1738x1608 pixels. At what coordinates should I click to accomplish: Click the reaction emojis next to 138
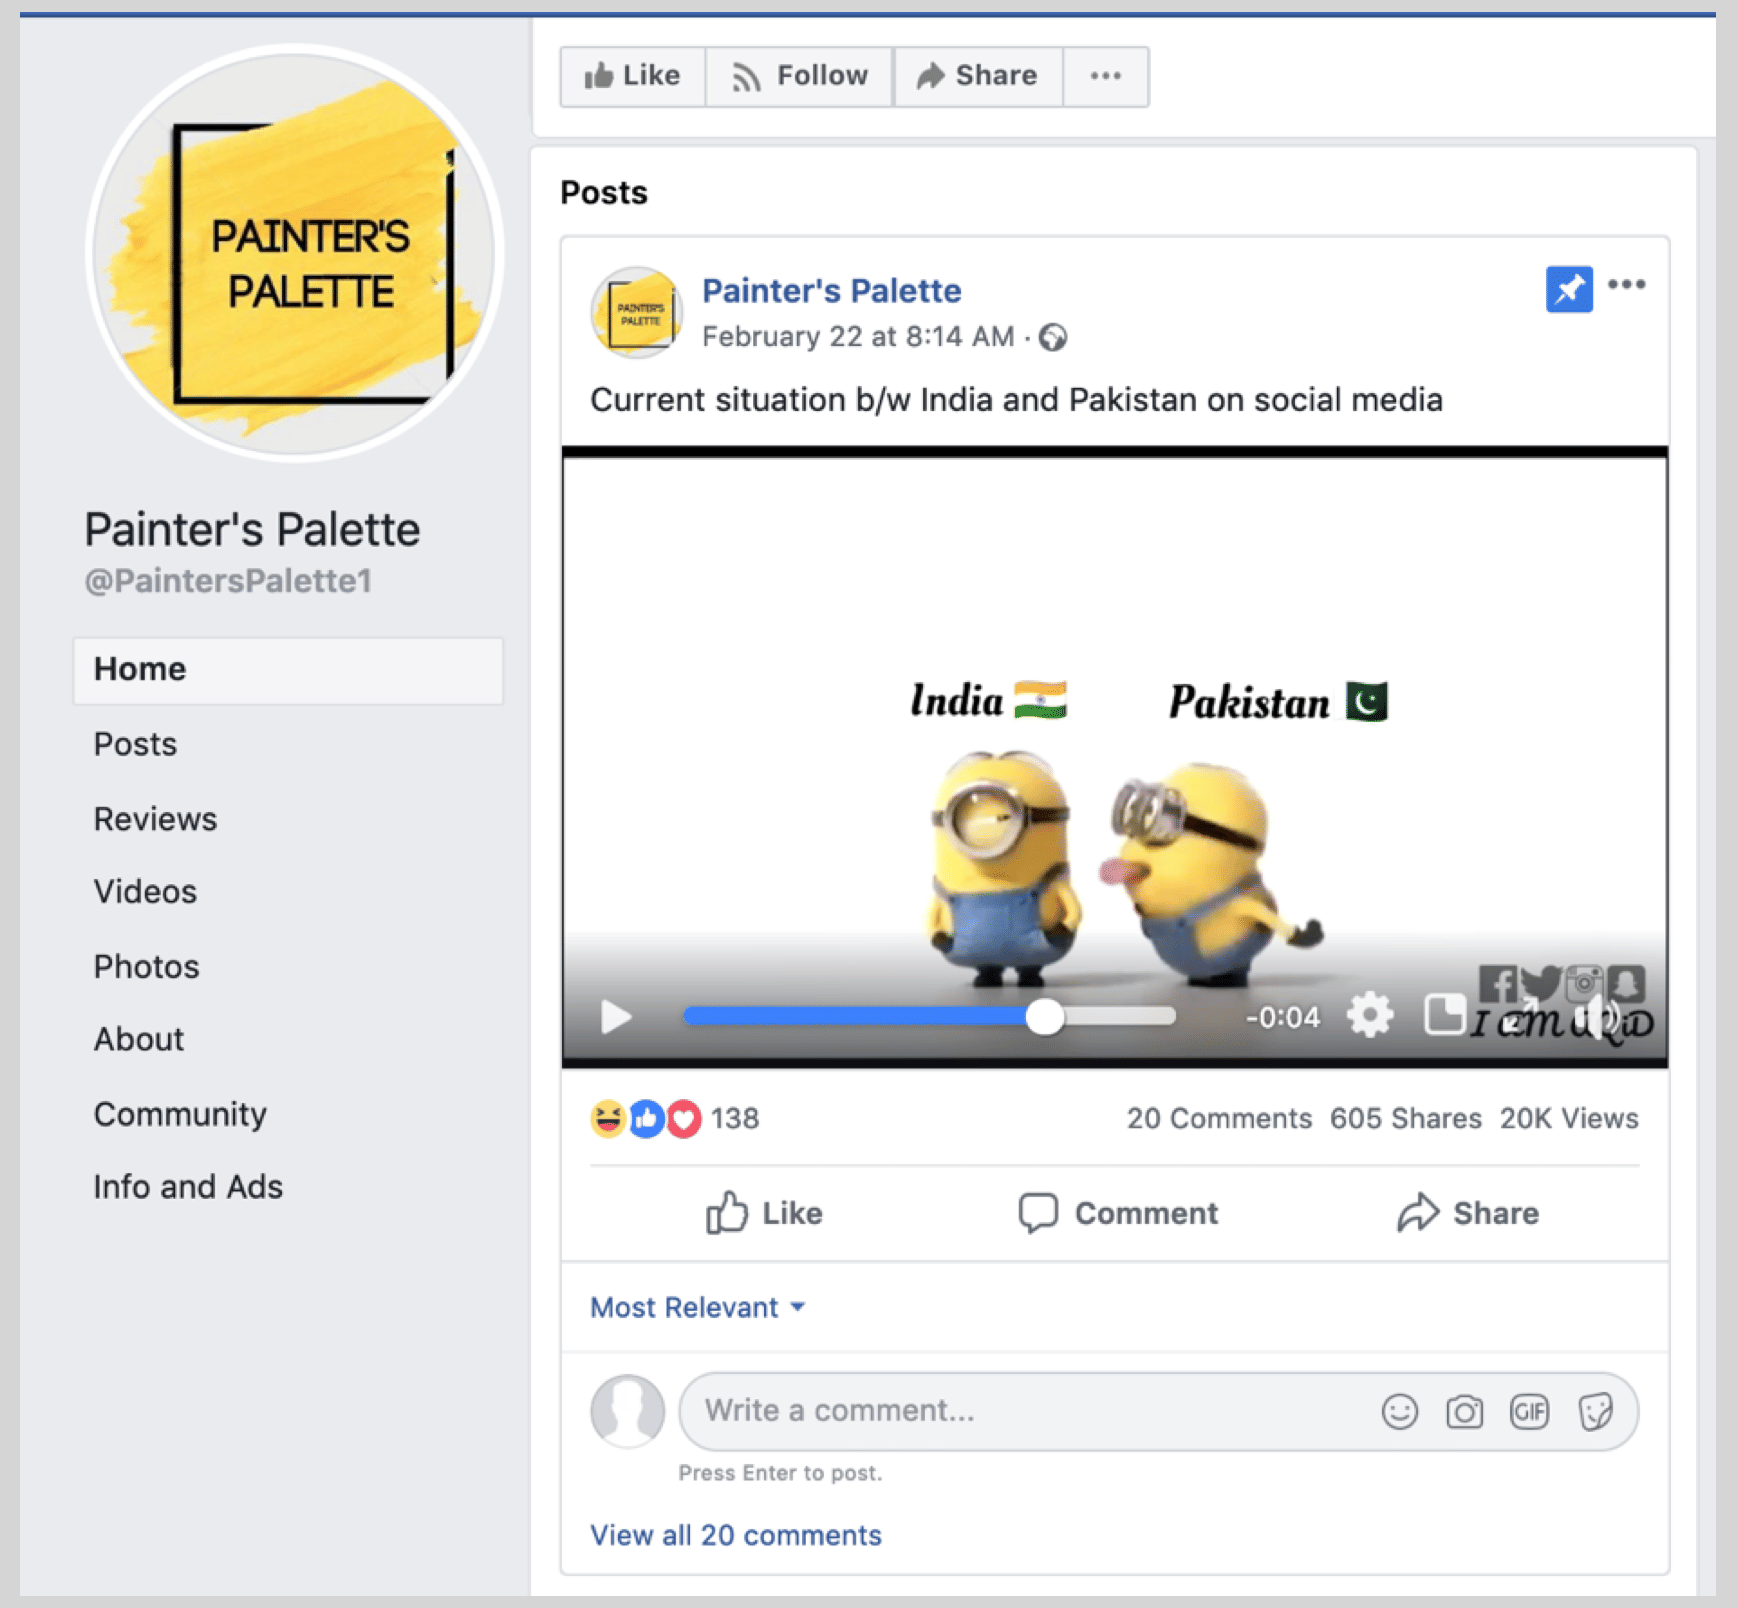pos(646,1118)
